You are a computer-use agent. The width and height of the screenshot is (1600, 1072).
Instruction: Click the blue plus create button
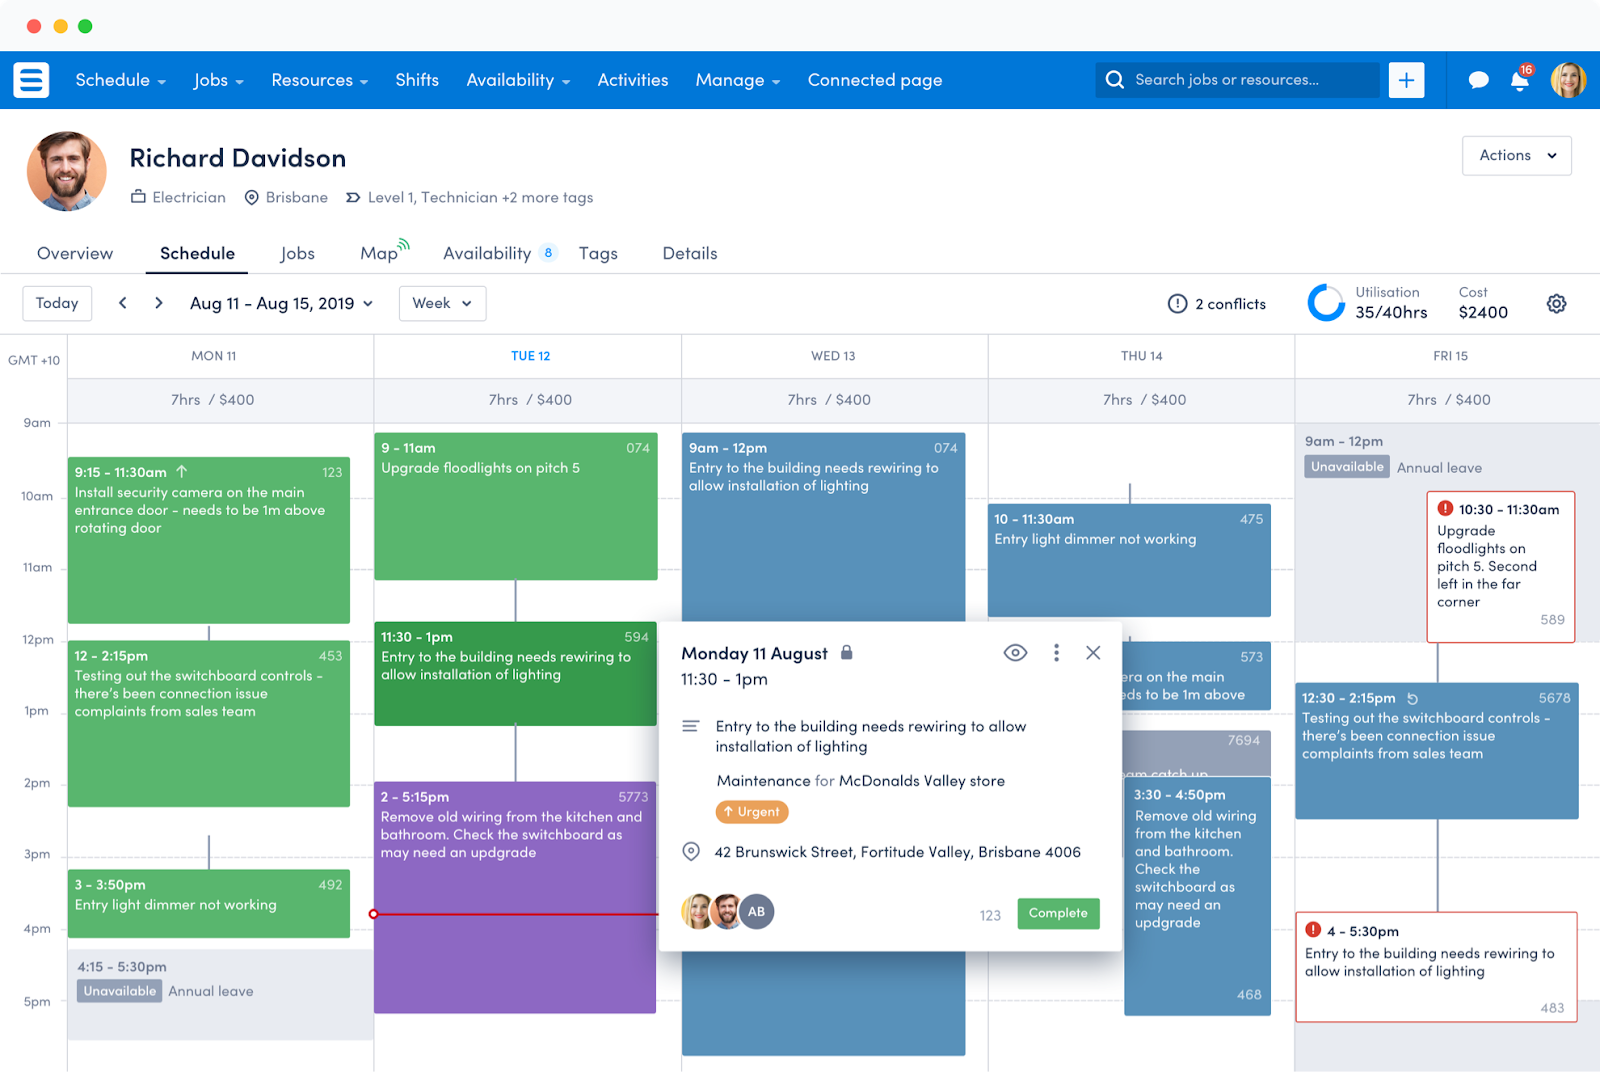[x=1406, y=80]
